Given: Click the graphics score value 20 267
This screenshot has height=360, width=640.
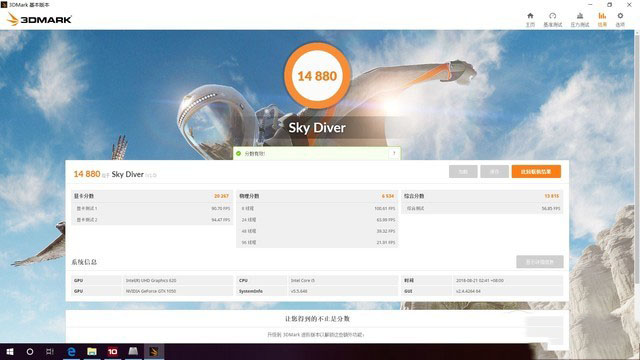Looking at the screenshot, I should click(221, 196).
